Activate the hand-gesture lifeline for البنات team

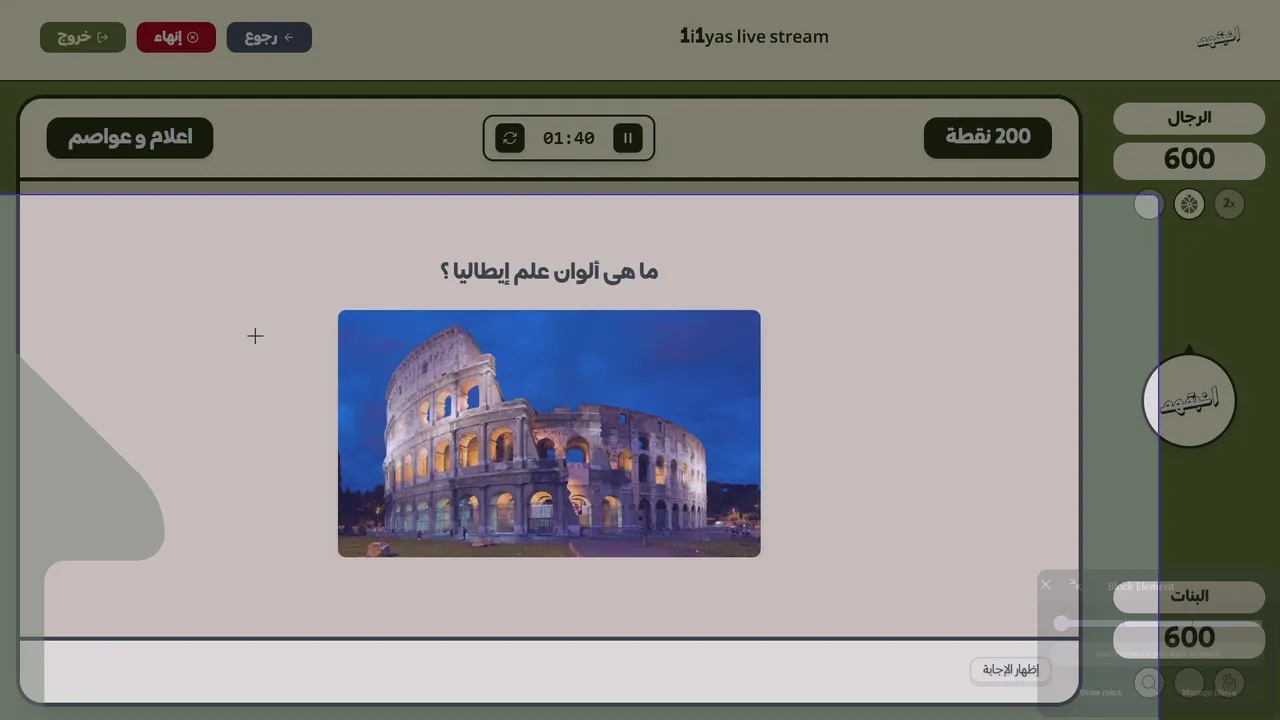point(1229,683)
